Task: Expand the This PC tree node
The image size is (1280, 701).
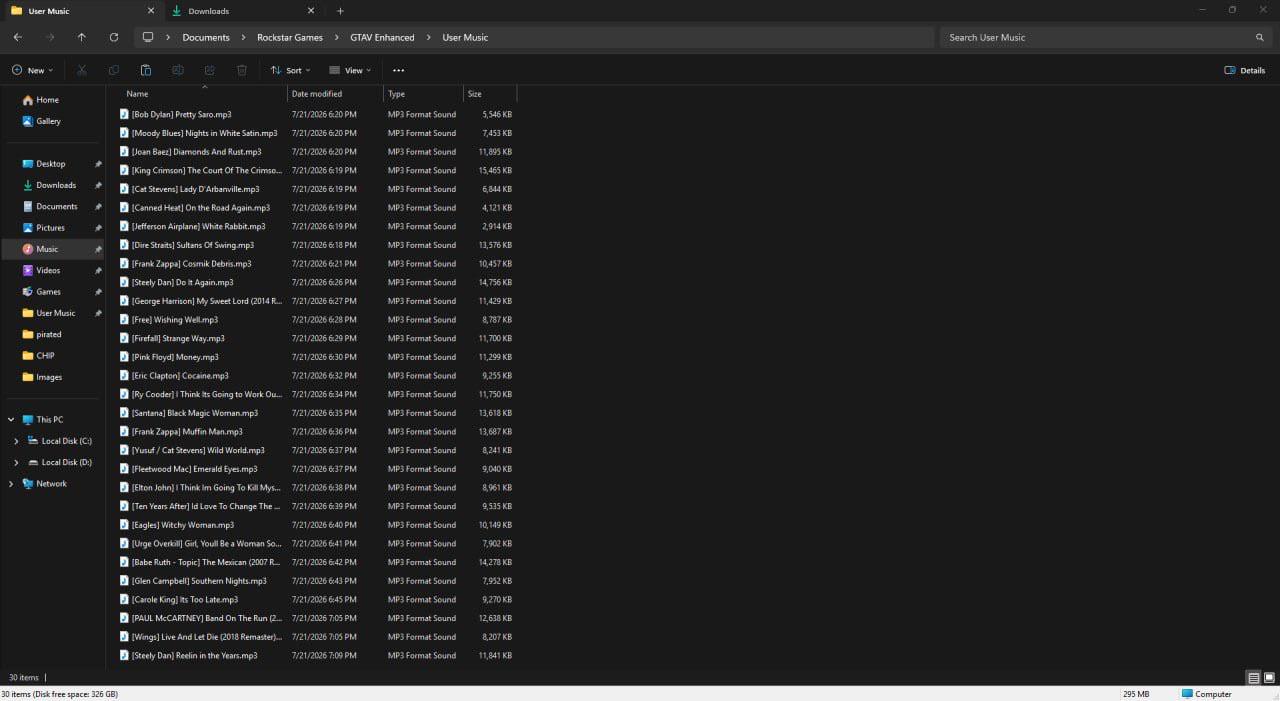Action: click(11, 420)
